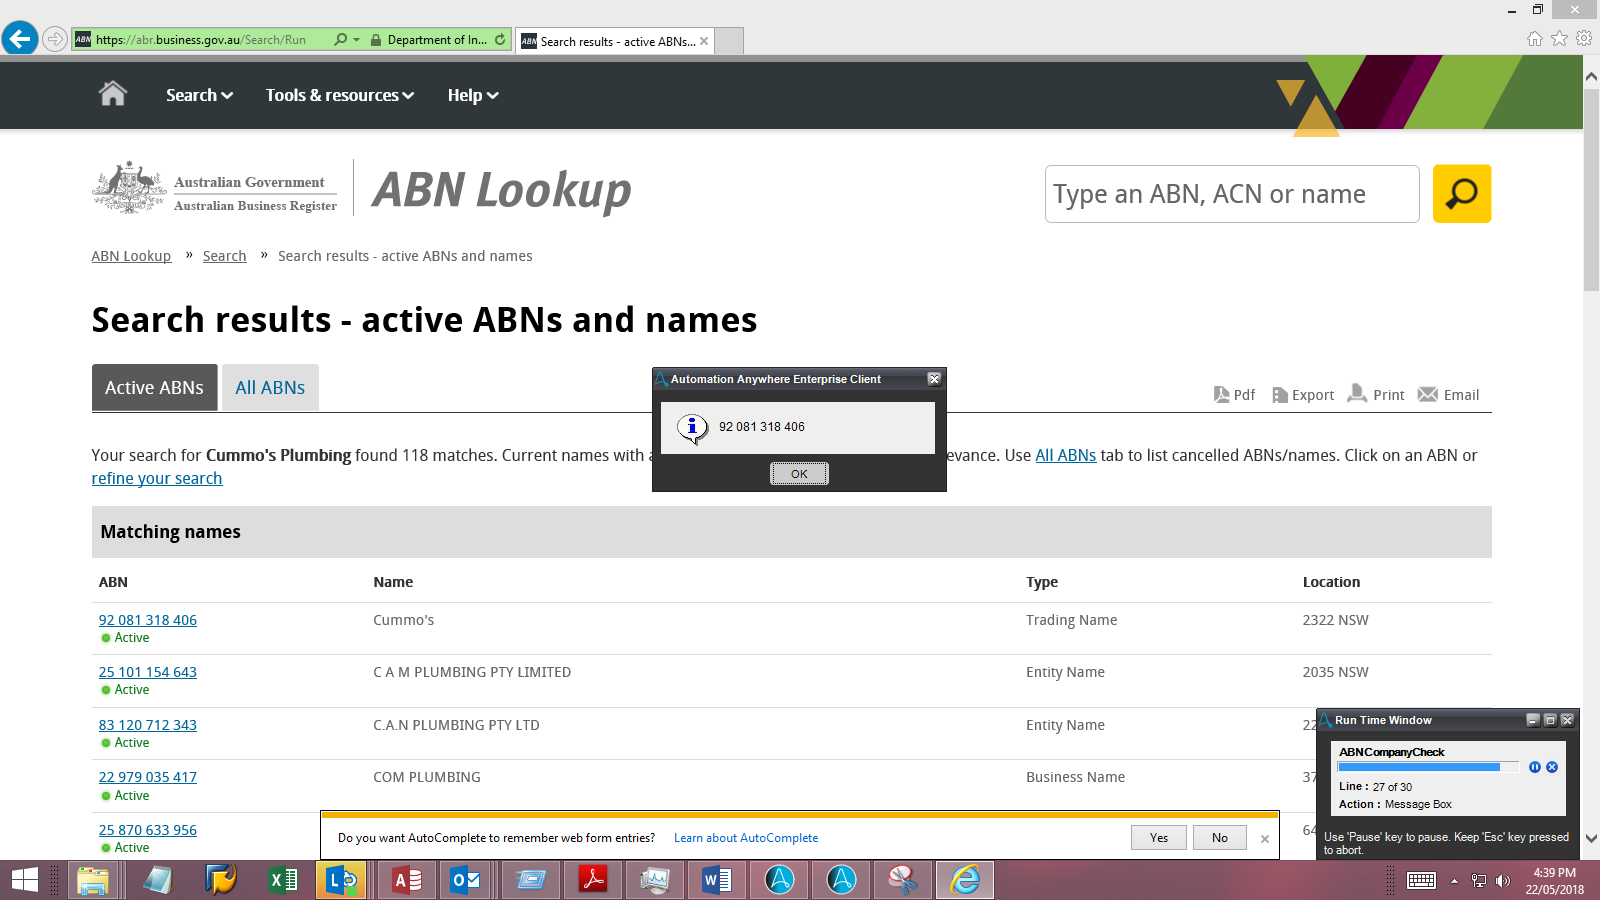
Task: Select the Active ABNs tab
Action: [x=154, y=388]
